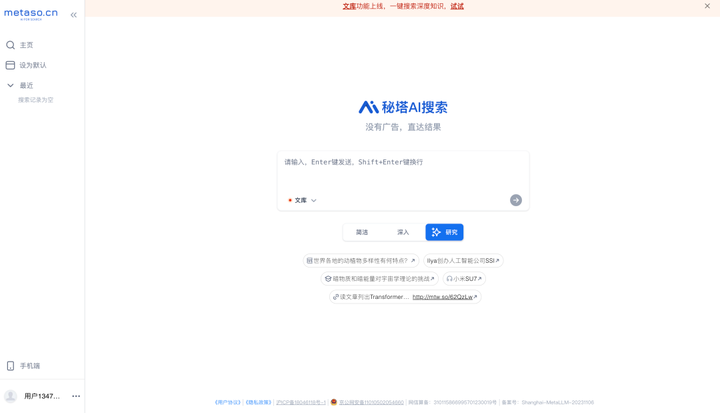This screenshot has width=720, height=413.
Task: Click the username 用户1347…
Action: [42, 396]
